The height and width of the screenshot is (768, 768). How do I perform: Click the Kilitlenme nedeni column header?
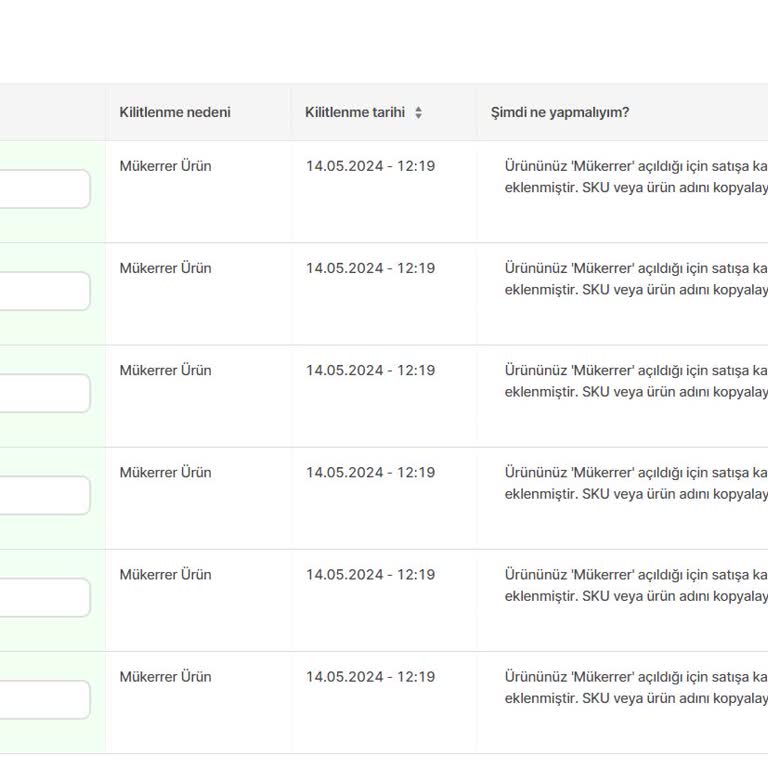point(175,112)
